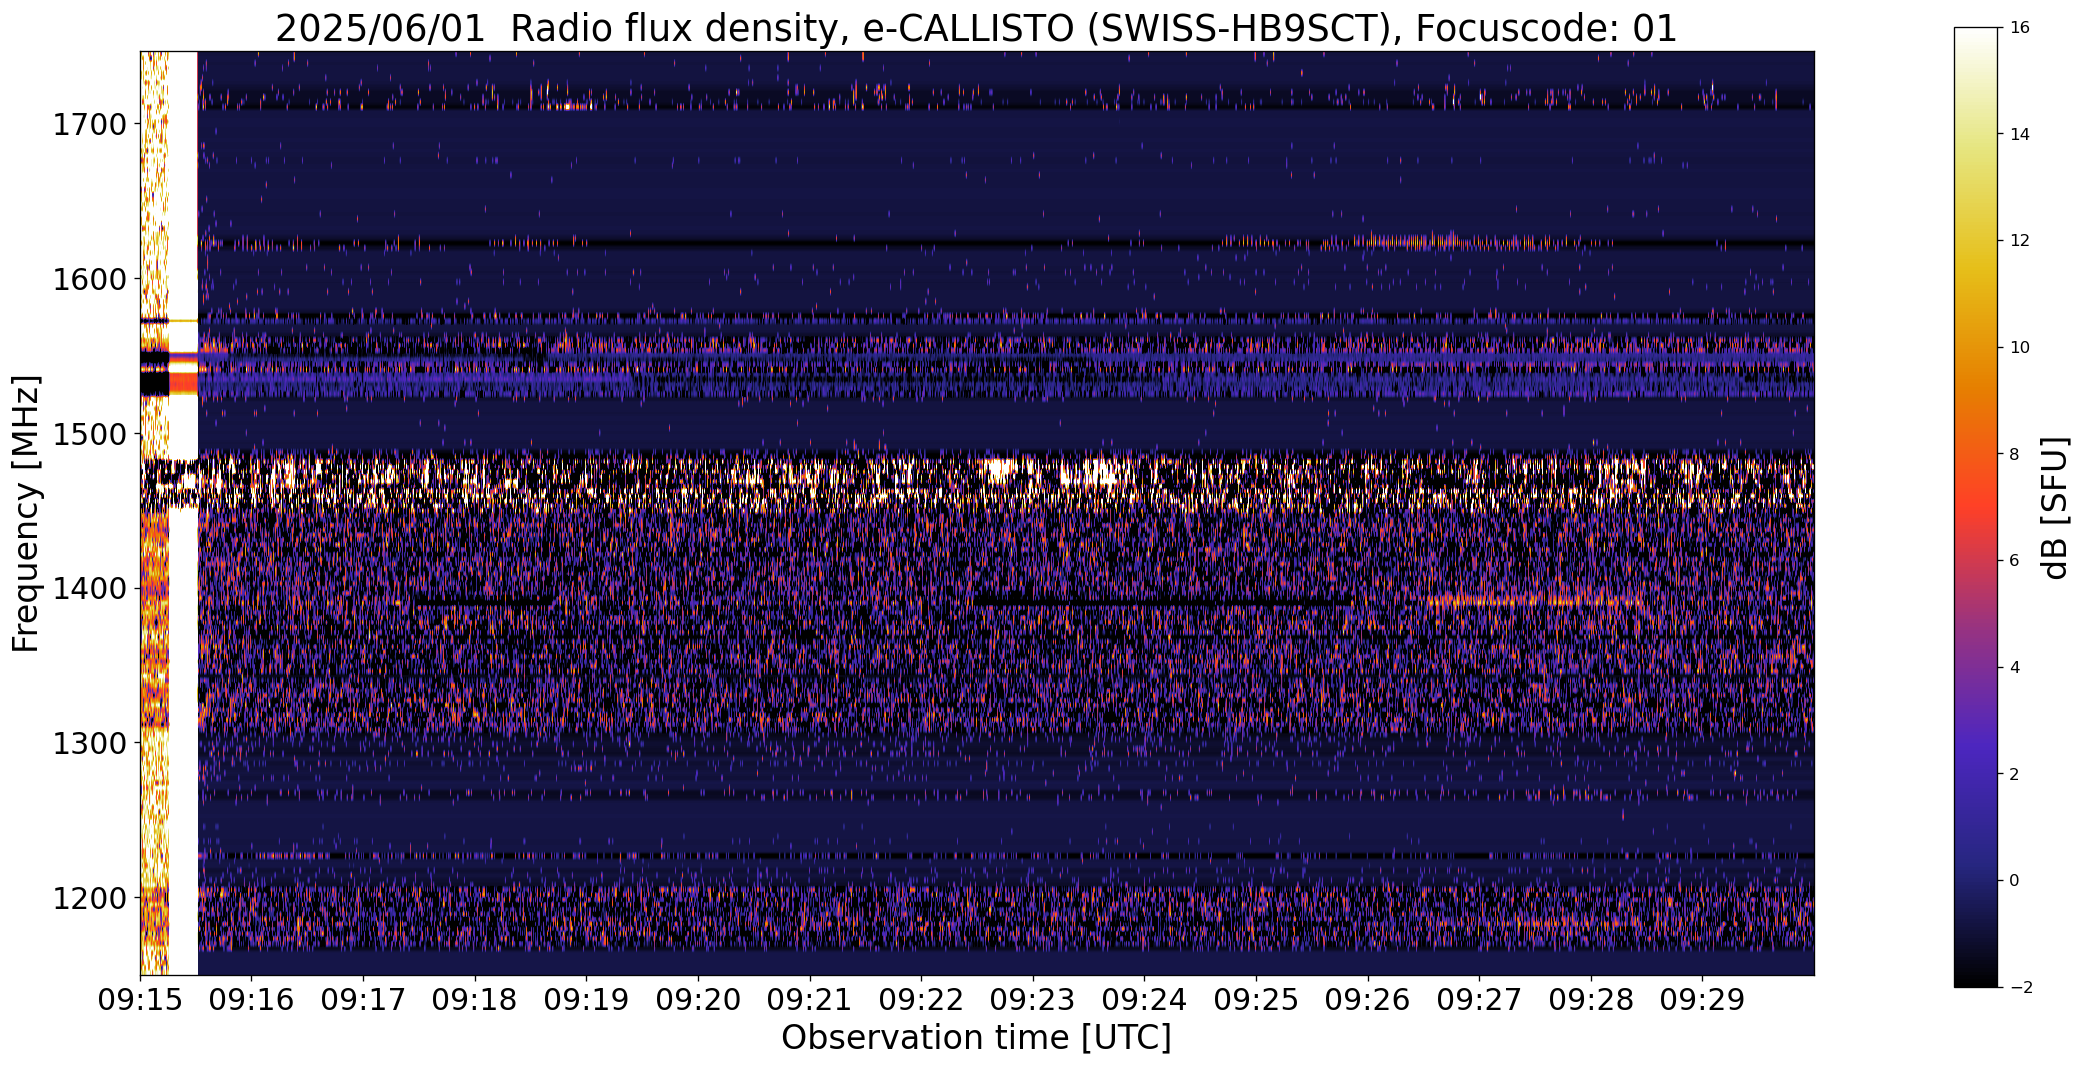Click the black bottom end of colorbar
This screenshot has width=2085, height=1067.
click(x=1975, y=977)
